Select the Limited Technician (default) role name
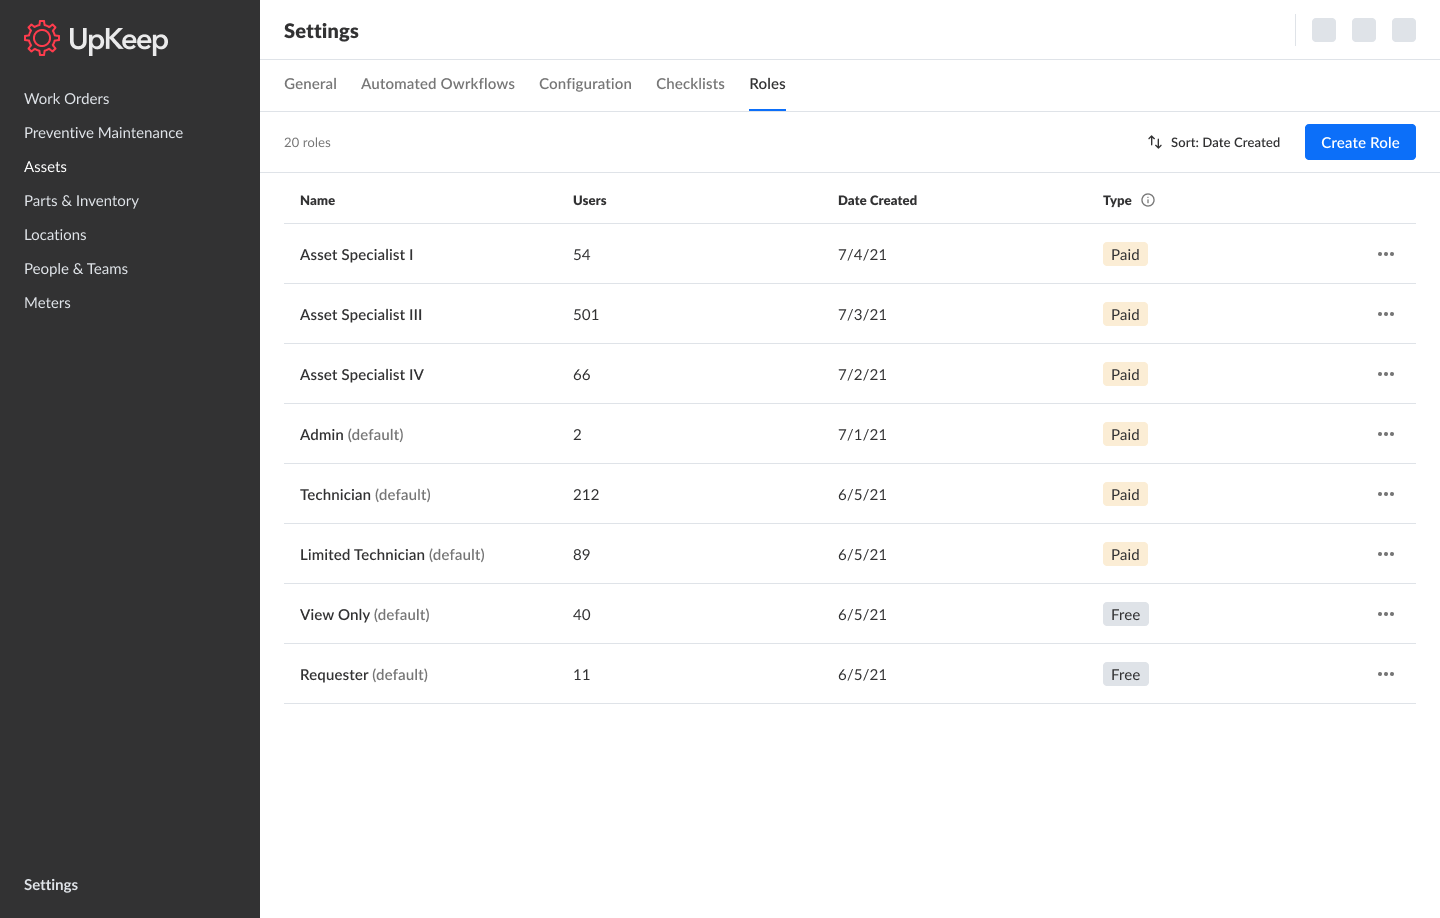 [x=392, y=554]
